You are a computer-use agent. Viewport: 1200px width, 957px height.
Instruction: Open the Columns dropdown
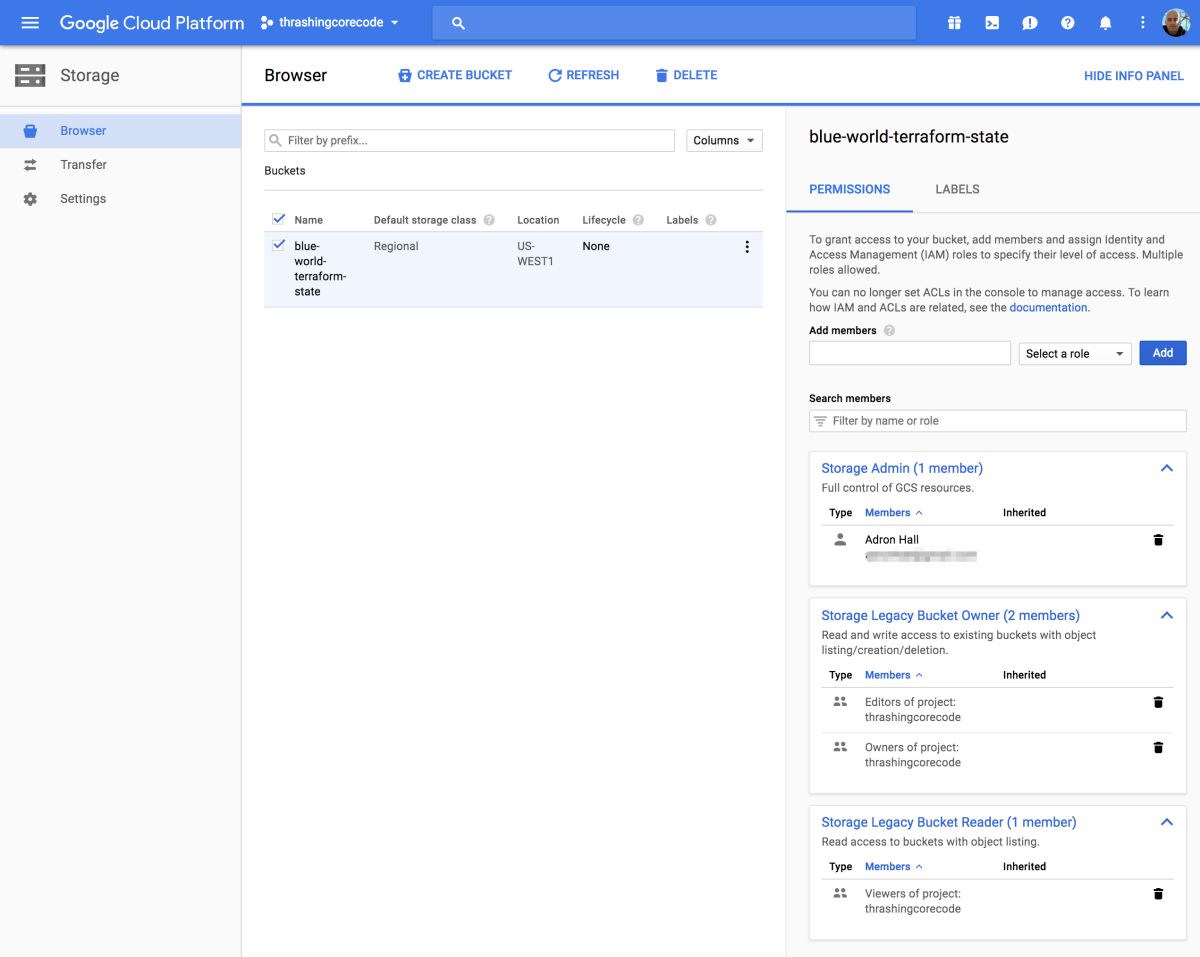[724, 141]
